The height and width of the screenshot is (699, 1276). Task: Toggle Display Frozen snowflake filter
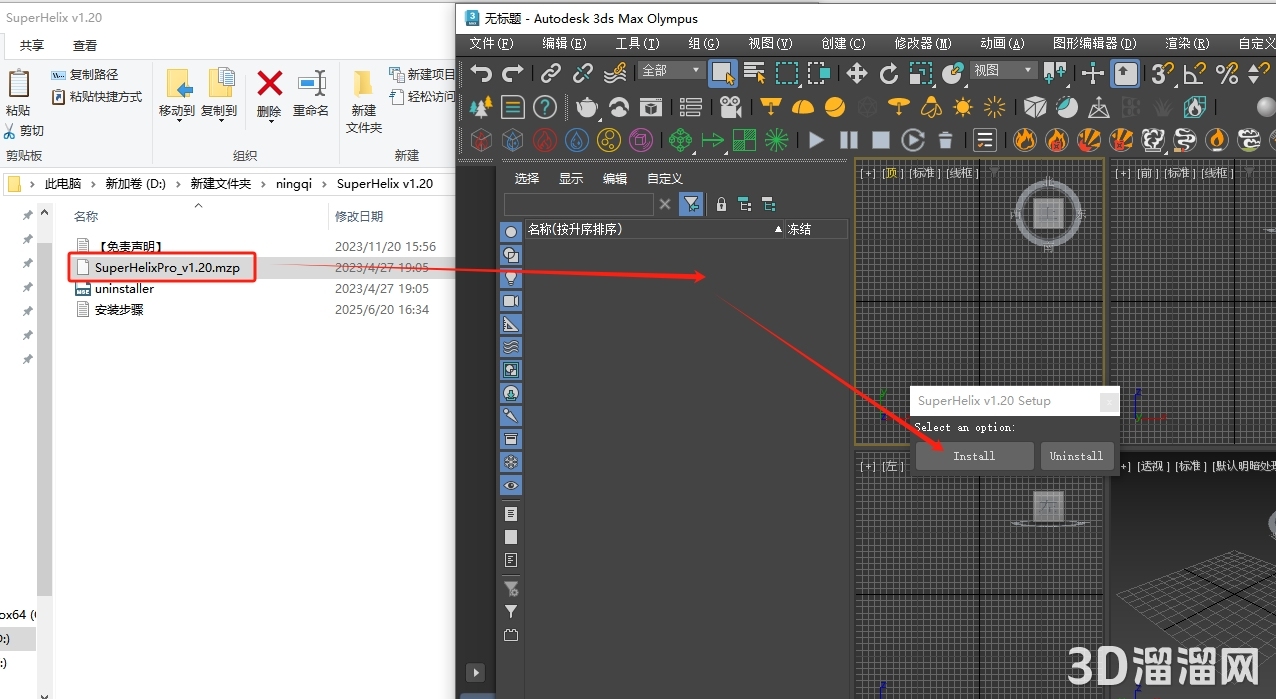(511, 462)
